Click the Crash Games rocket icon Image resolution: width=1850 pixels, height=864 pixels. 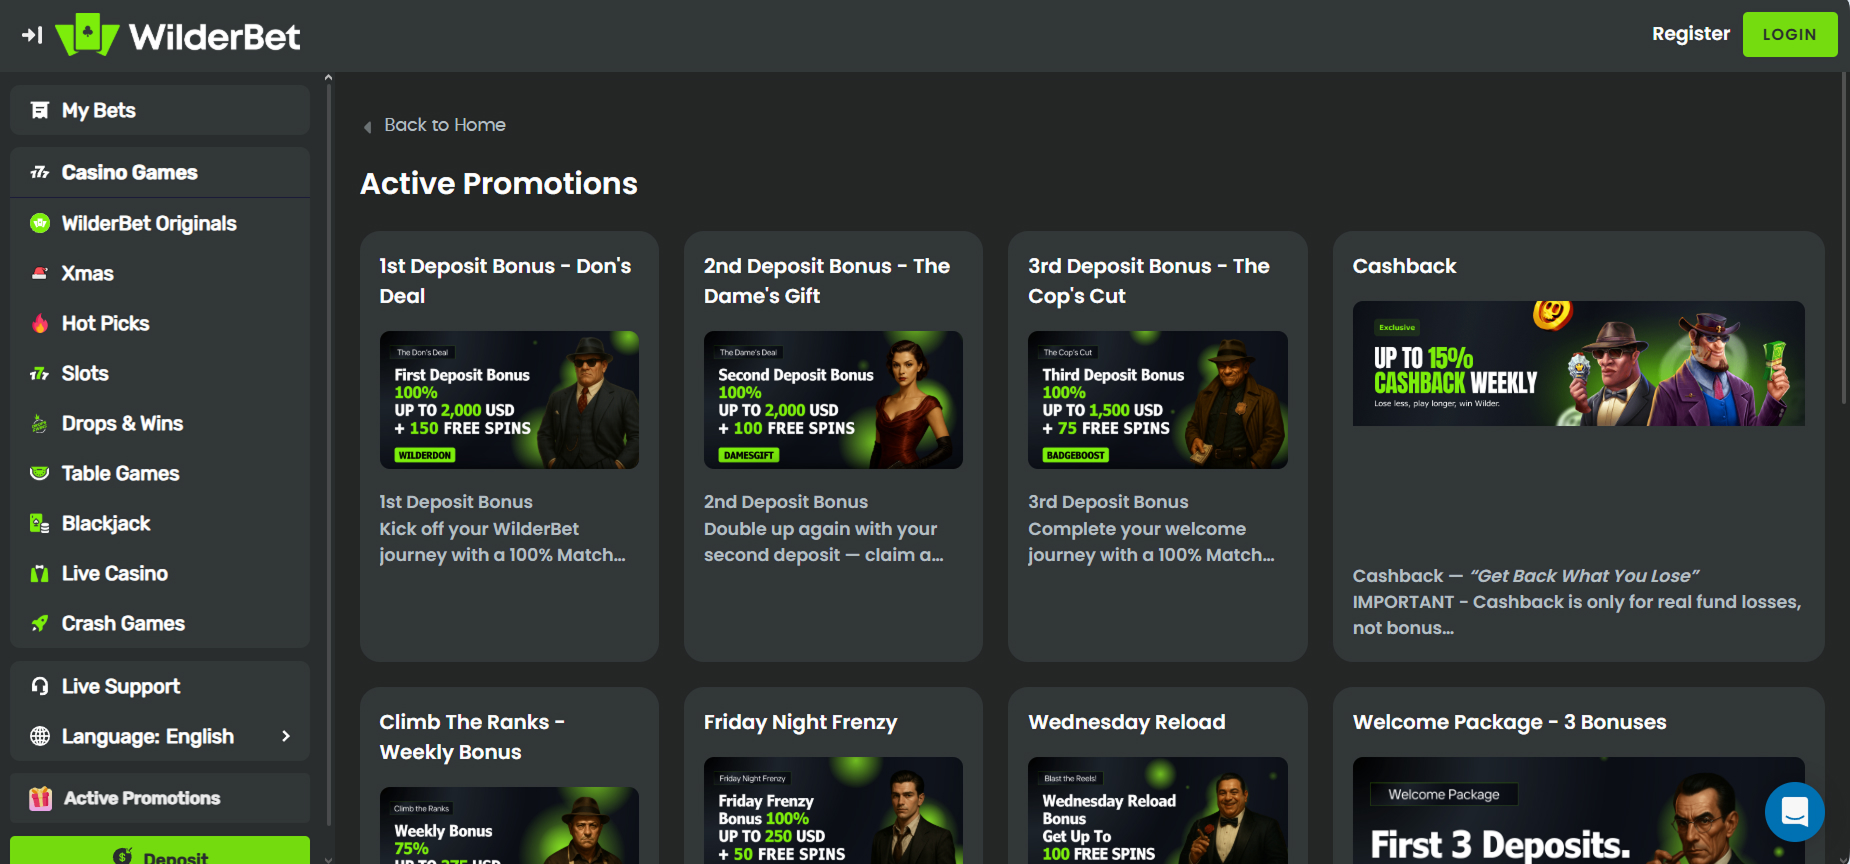[40, 623]
